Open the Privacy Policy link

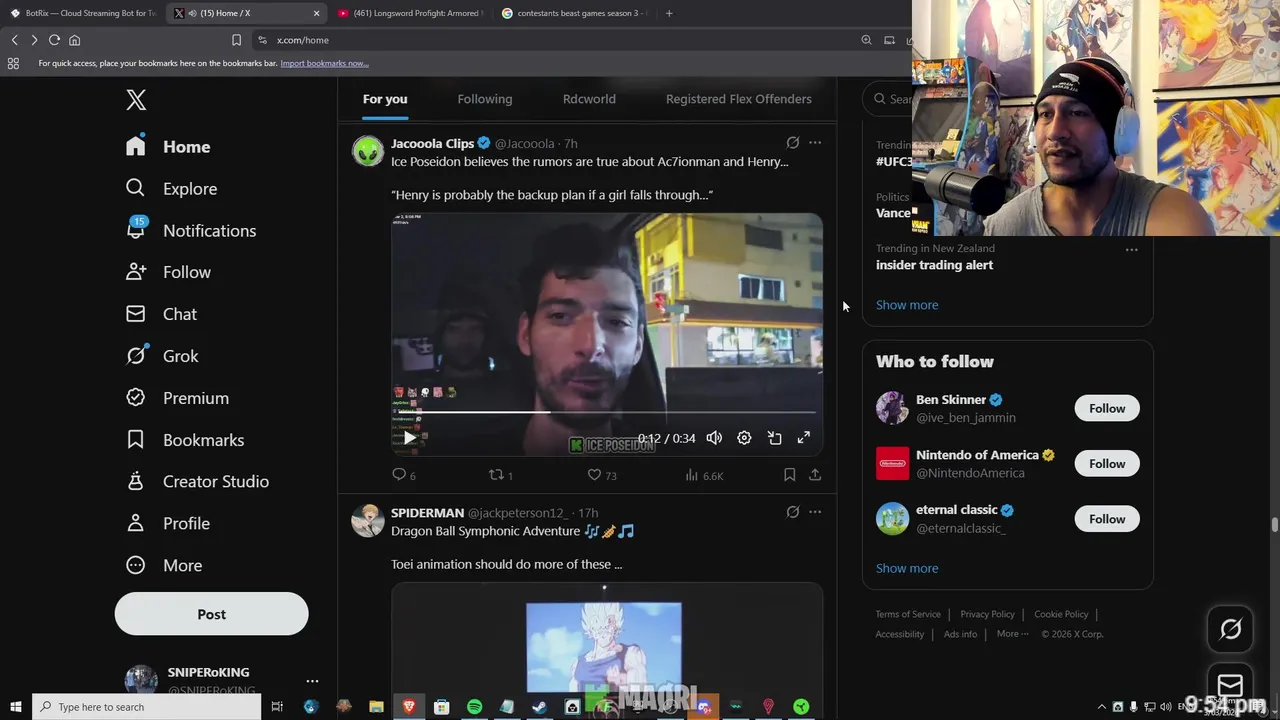[x=987, y=614]
